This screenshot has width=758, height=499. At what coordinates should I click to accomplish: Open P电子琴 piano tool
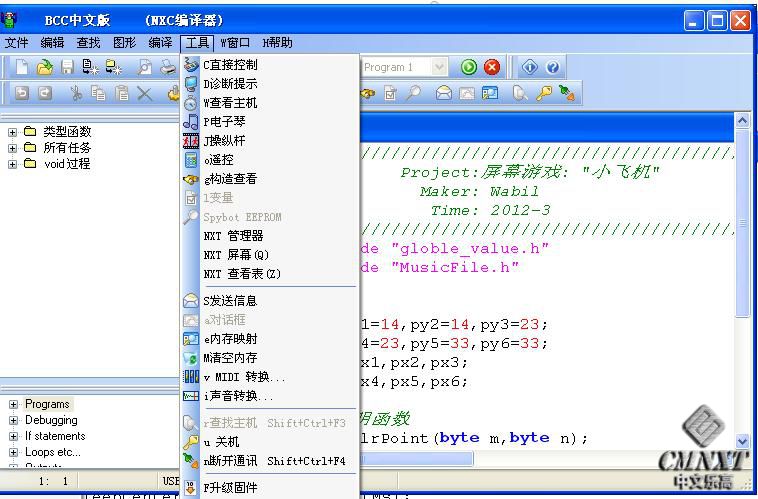[270, 121]
